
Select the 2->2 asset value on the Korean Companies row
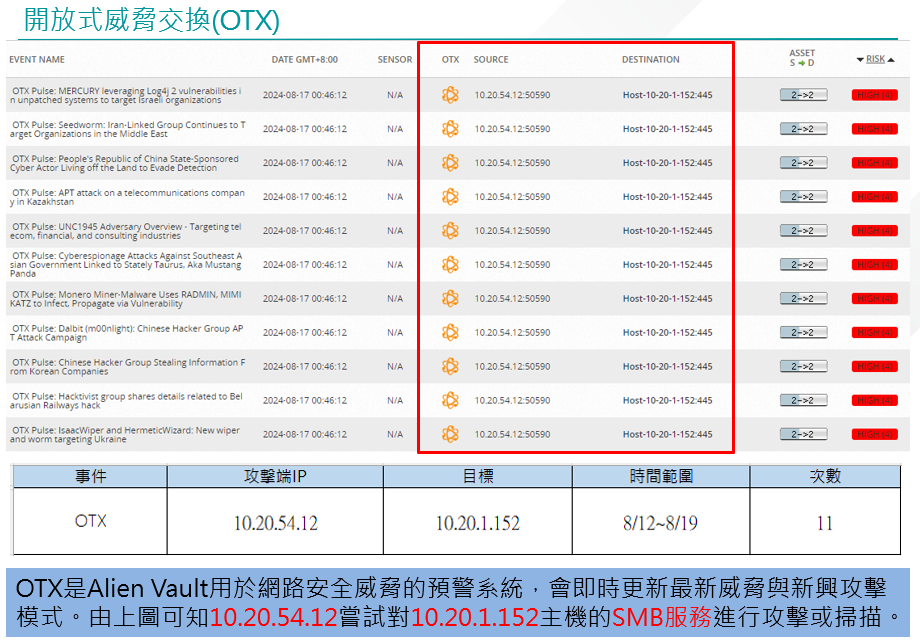point(803,367)
